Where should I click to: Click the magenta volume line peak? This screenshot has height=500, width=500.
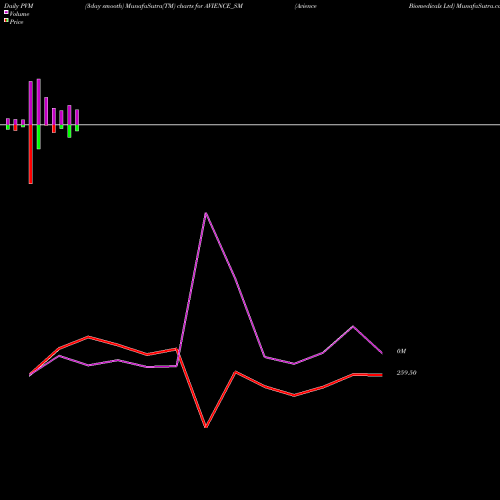click(206, 213)
